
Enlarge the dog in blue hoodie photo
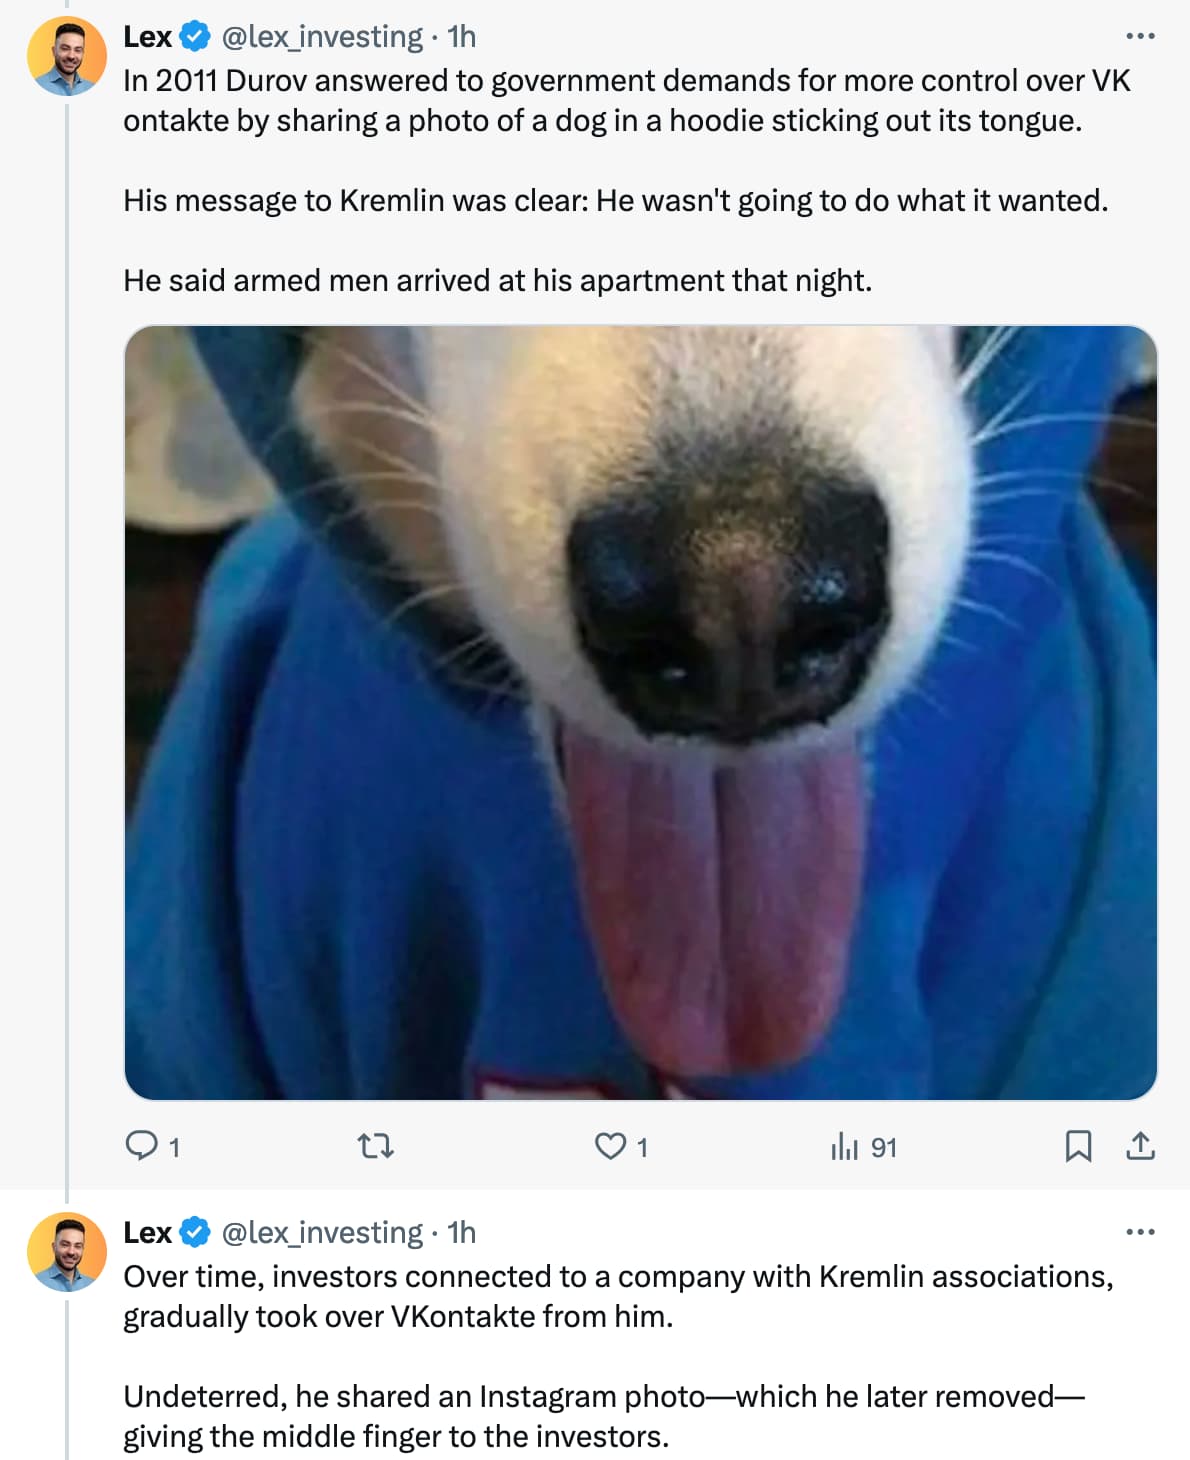click(x=640, y=712)
